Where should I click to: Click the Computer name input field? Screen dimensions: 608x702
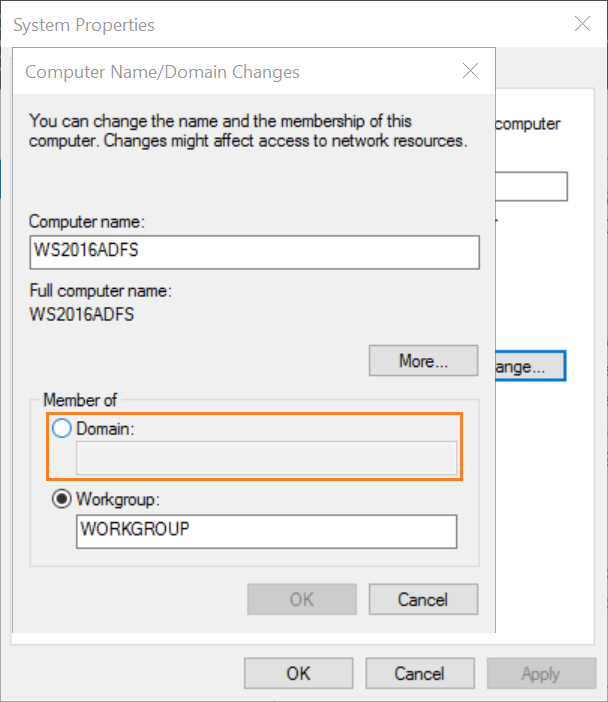click(x=254, y=252)
